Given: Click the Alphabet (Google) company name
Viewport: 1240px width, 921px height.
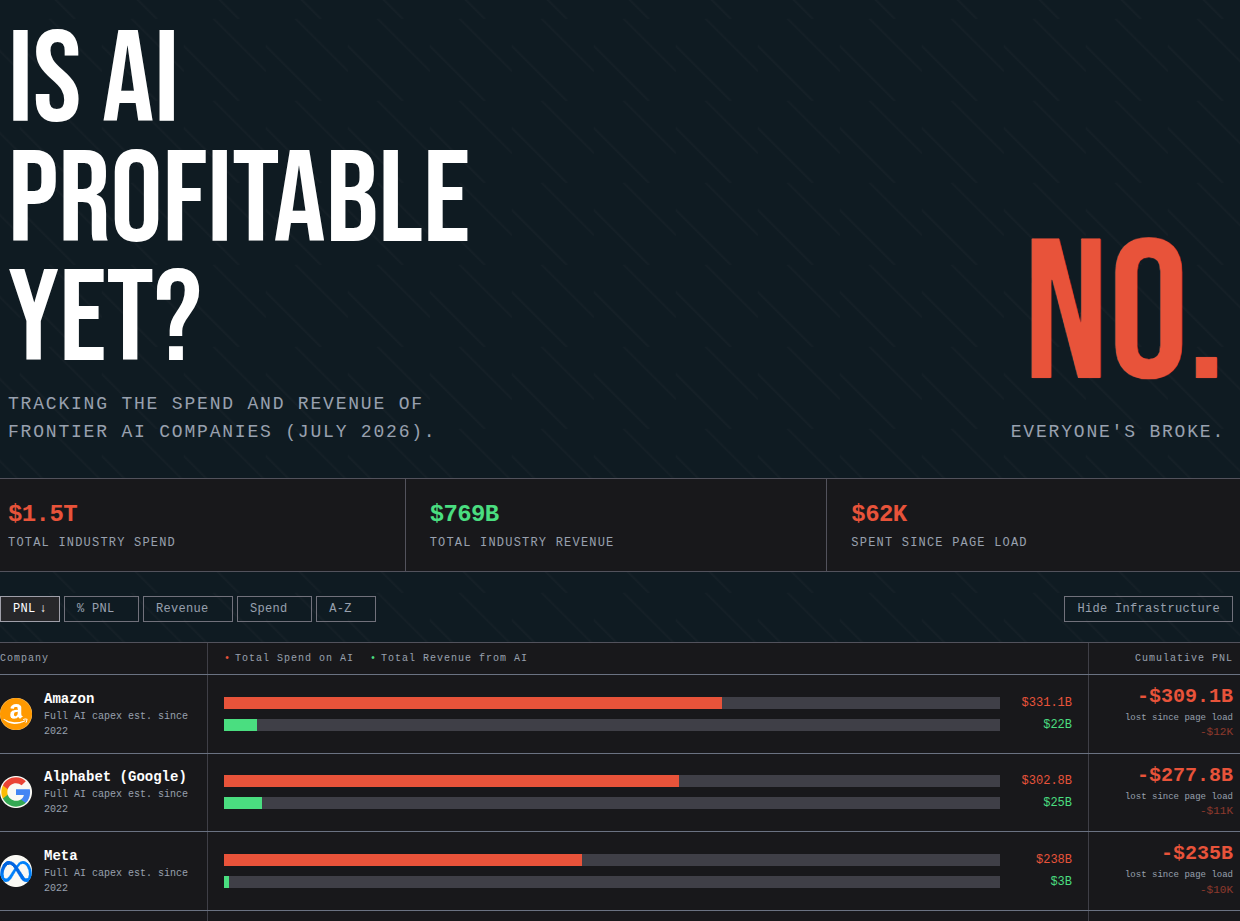Looking at the screenshot, I should tap(115, 776).
